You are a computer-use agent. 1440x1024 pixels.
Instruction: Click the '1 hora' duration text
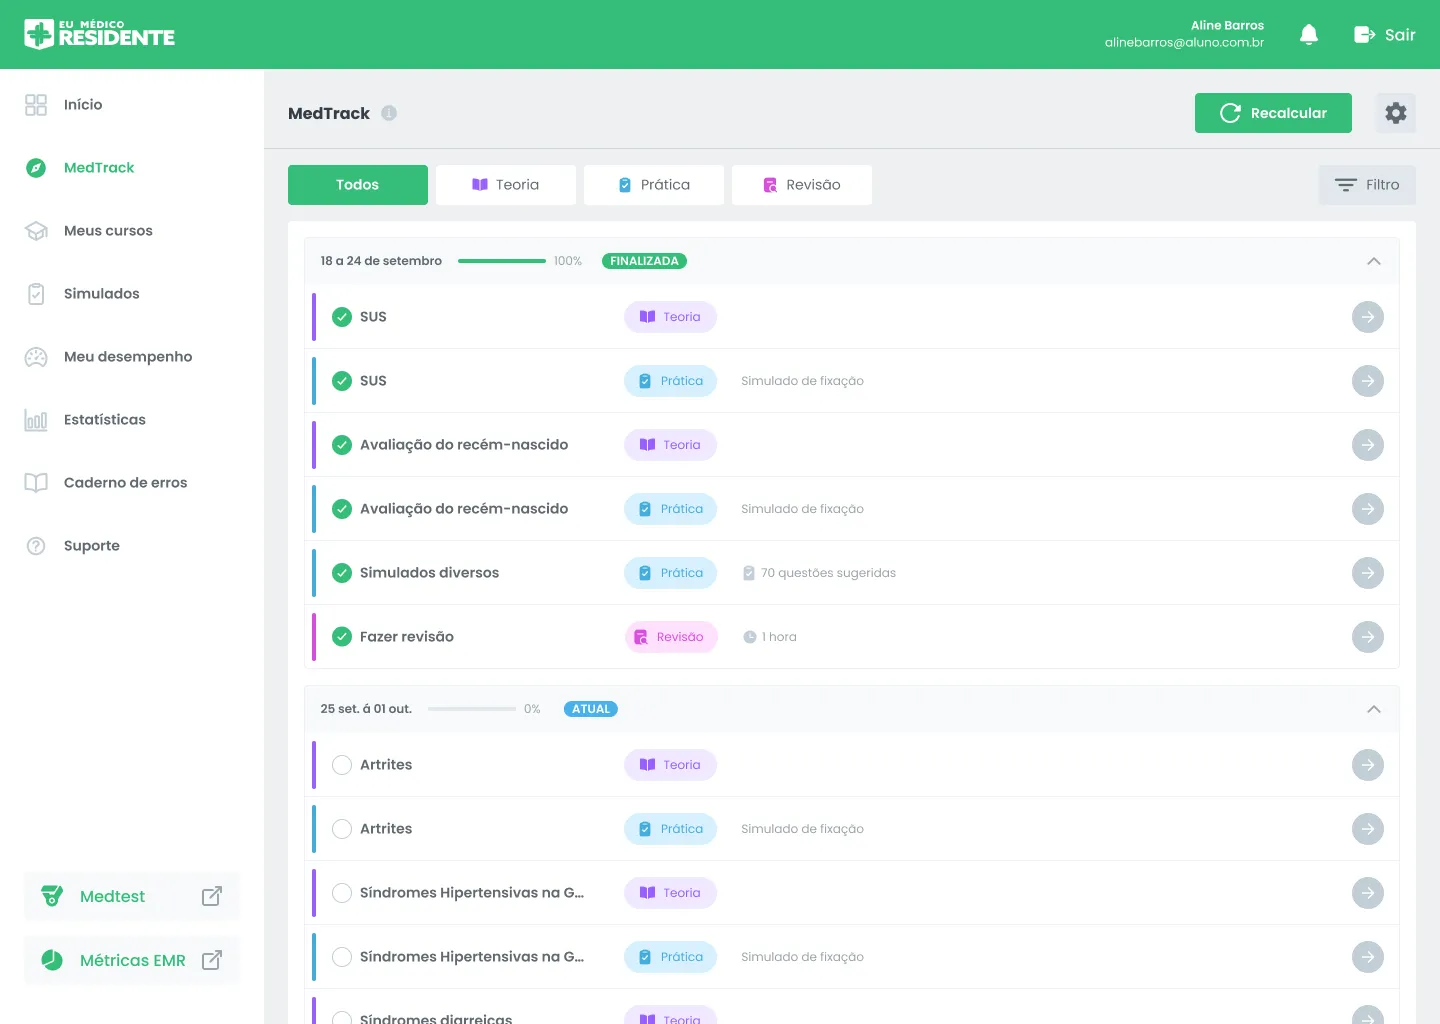pyautogui.click(x=779, y=637)
